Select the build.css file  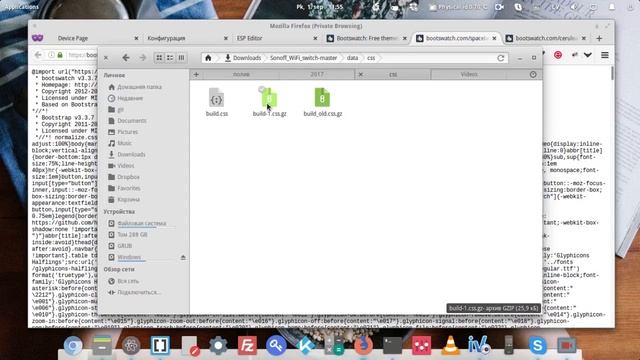(x=217, y=102)
